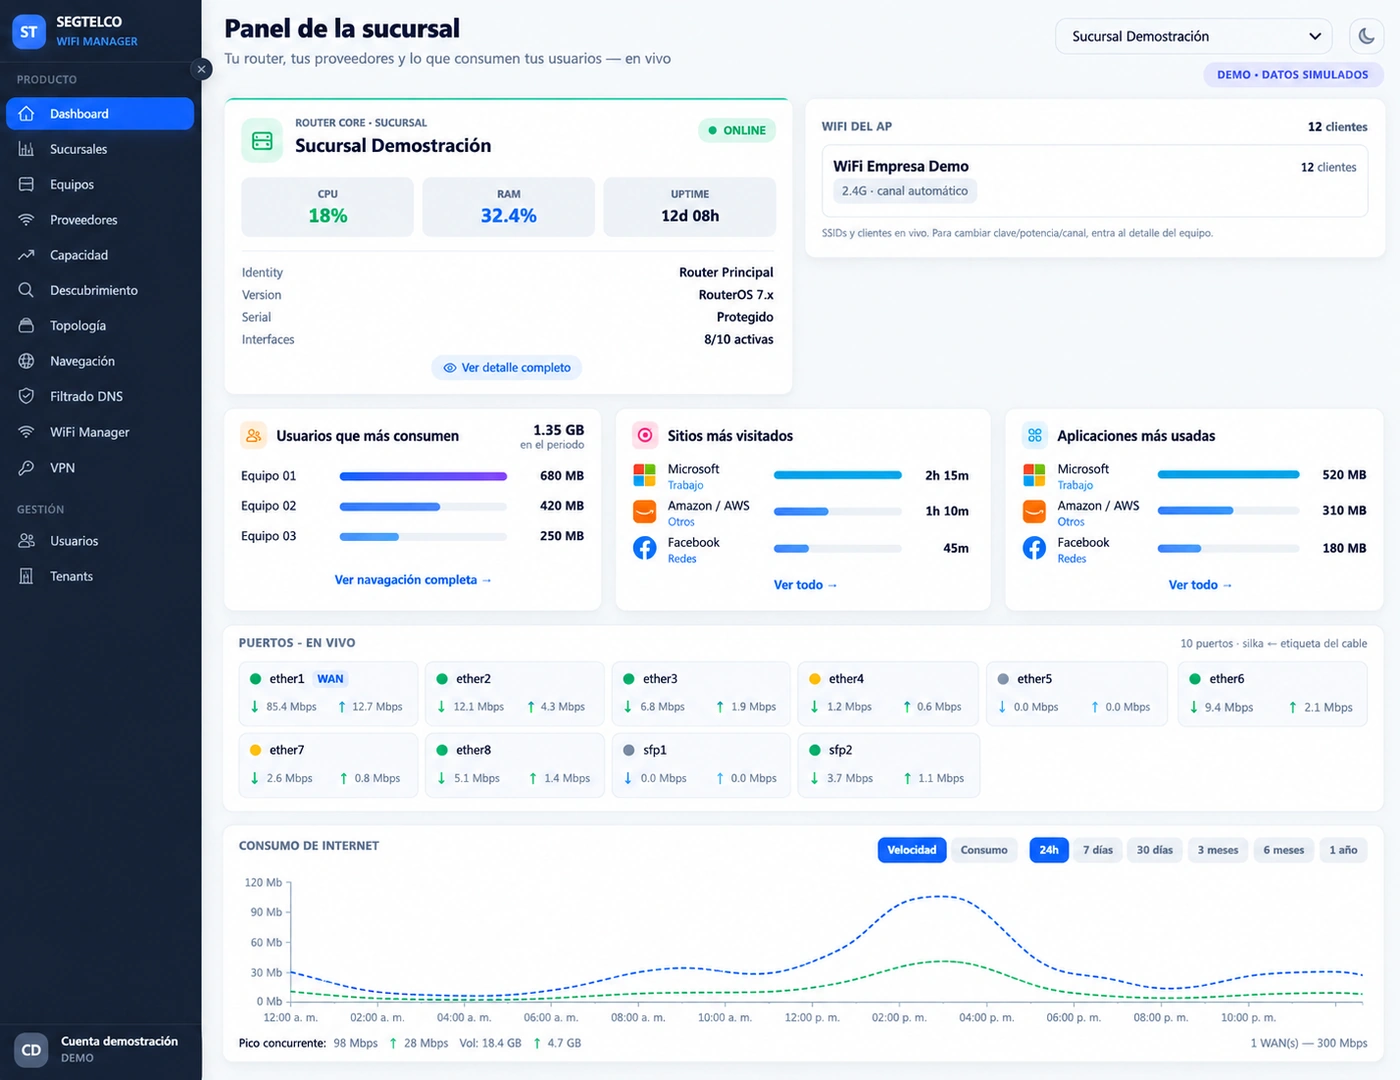The width and height of the screenshot is (1400, 1080).
Task: Click the ONLINE status badge
Action: point(737,130)
